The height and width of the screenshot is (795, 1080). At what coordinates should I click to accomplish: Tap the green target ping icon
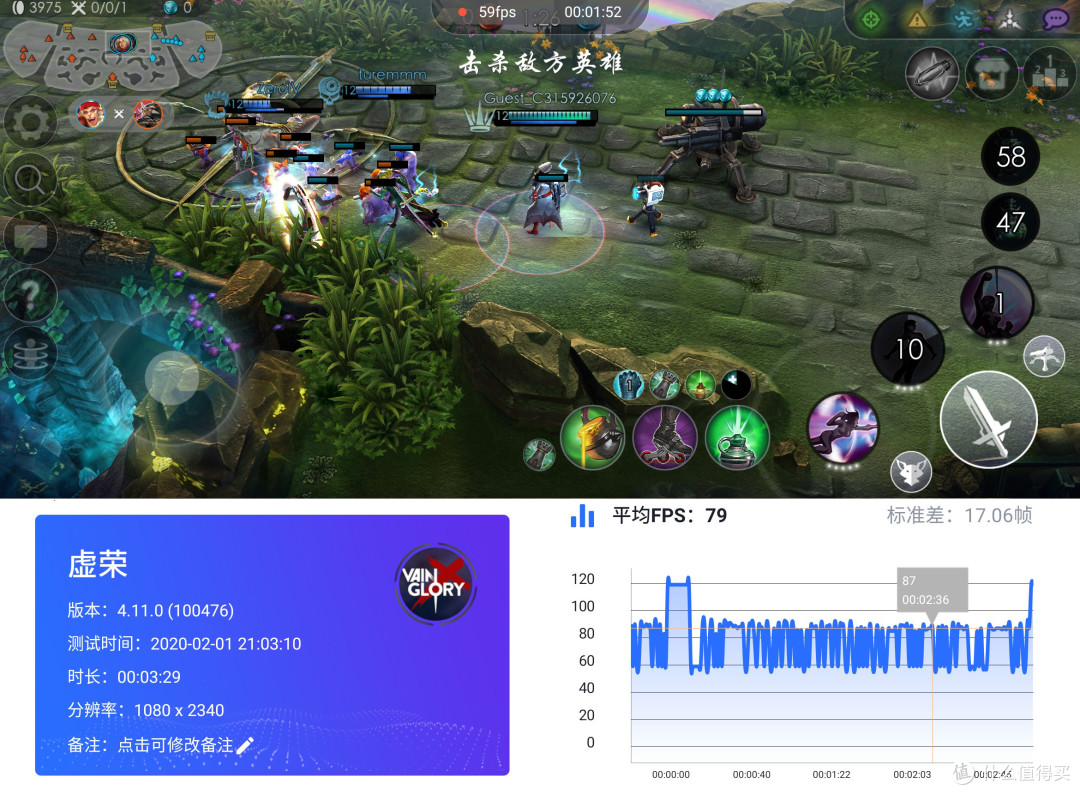click(x=871, y=19)
